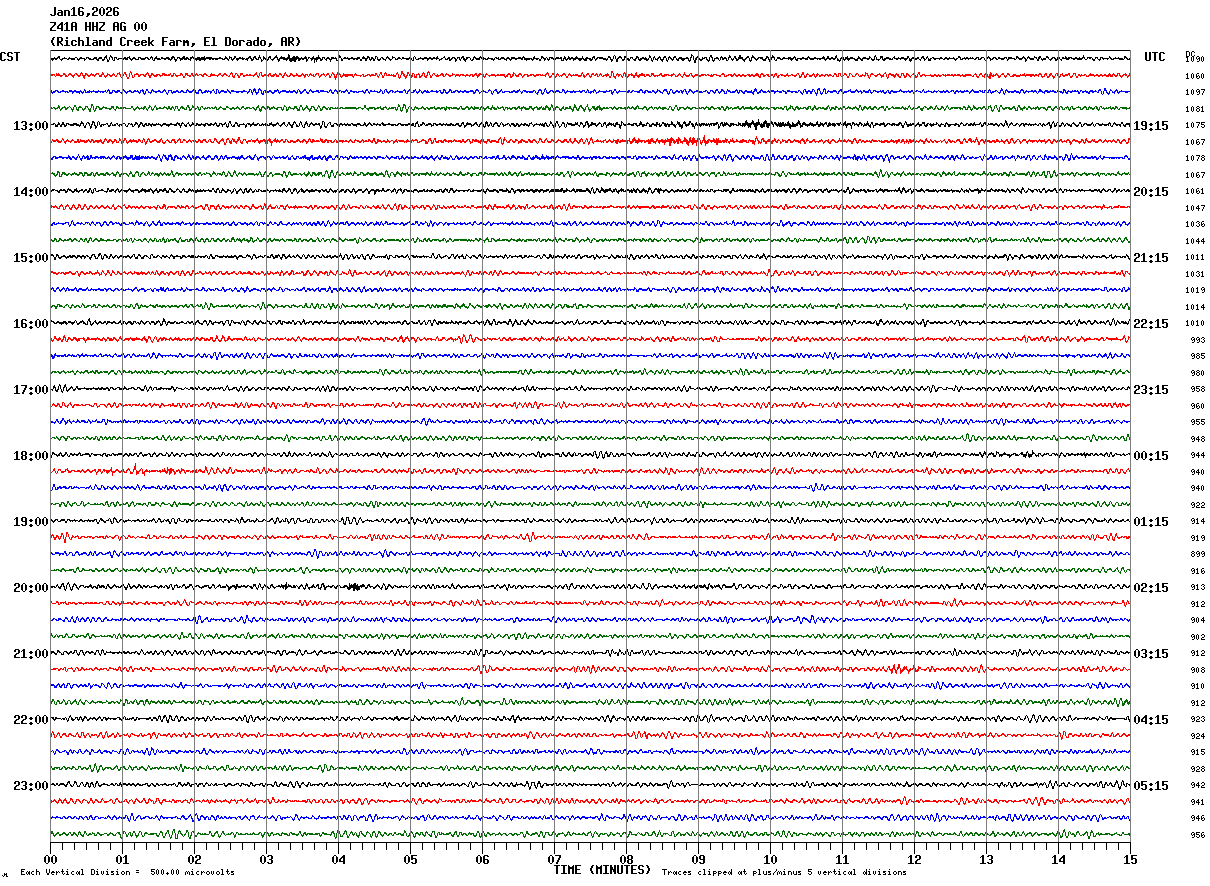Click the DC offset value 1075
1210x886 pixels.
[x=1195, y=126]
